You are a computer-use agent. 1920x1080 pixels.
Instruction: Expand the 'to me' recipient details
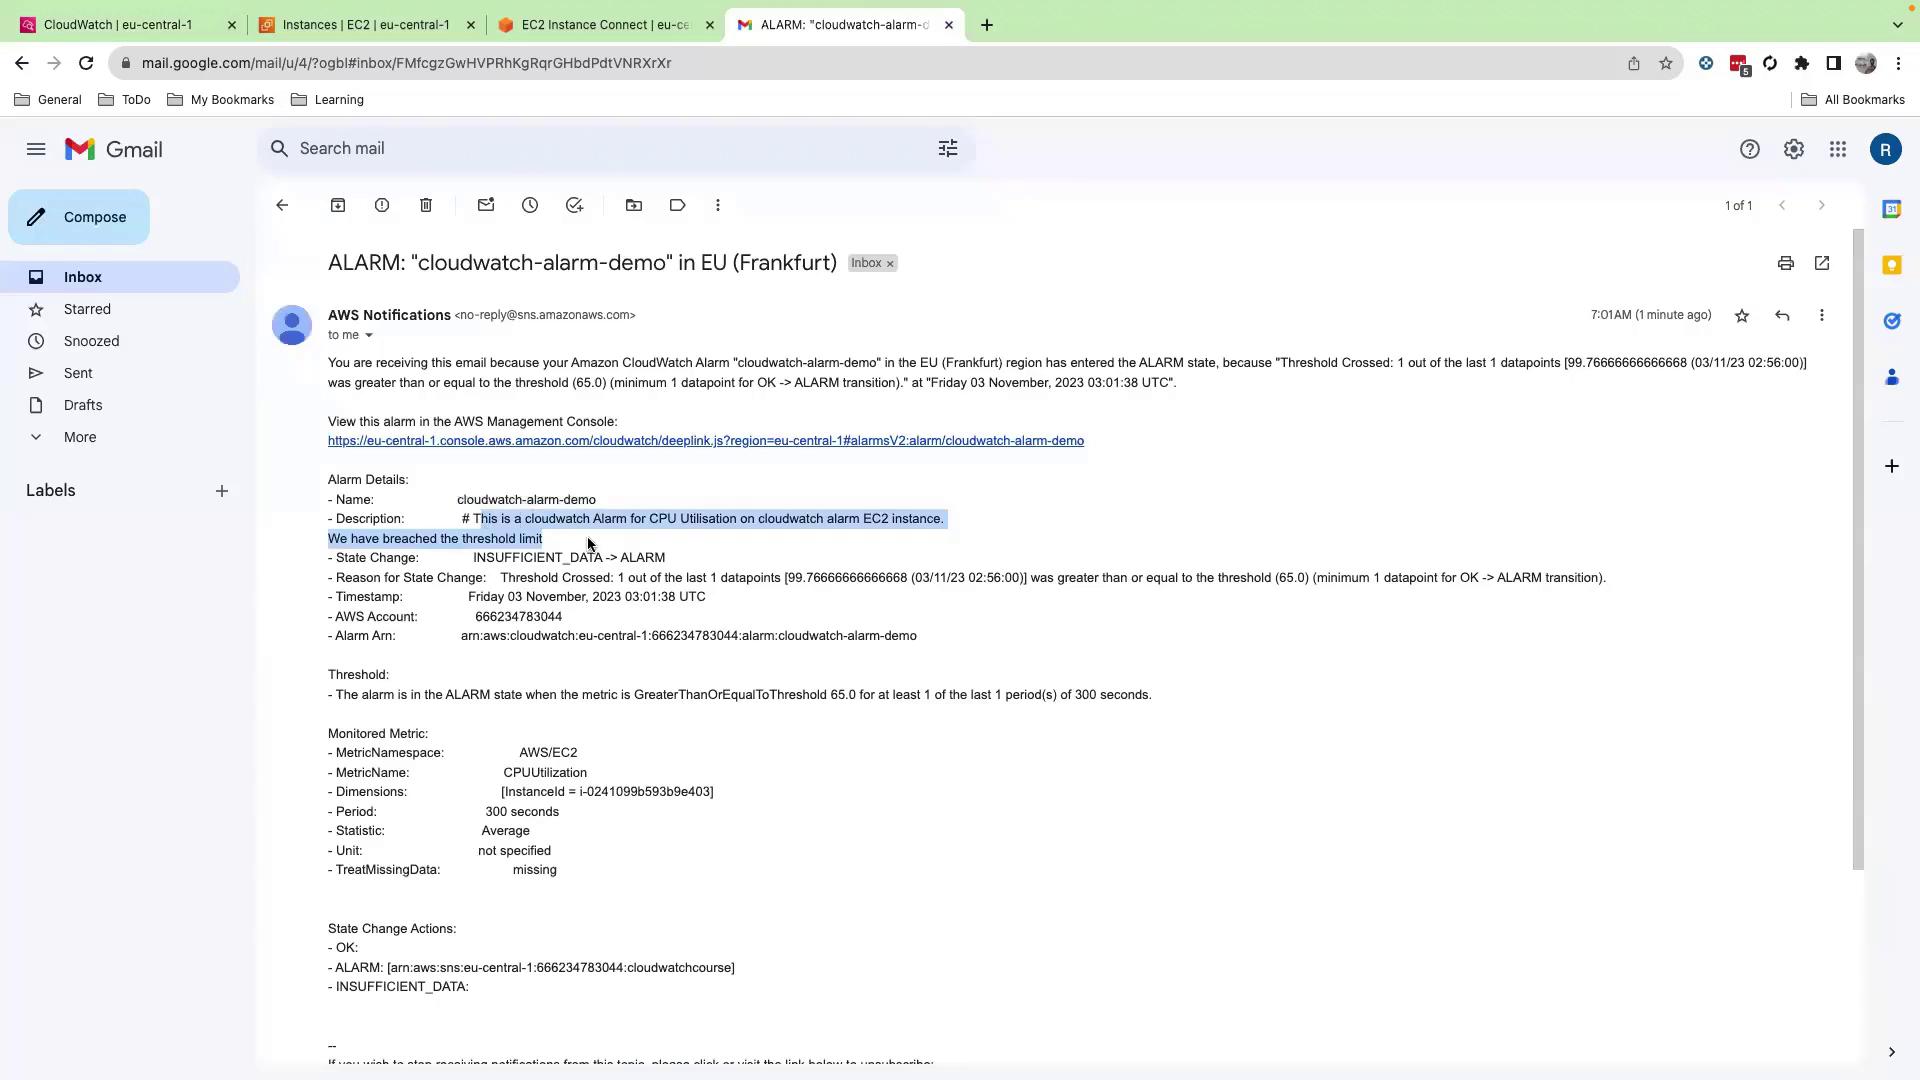(369, 335)
